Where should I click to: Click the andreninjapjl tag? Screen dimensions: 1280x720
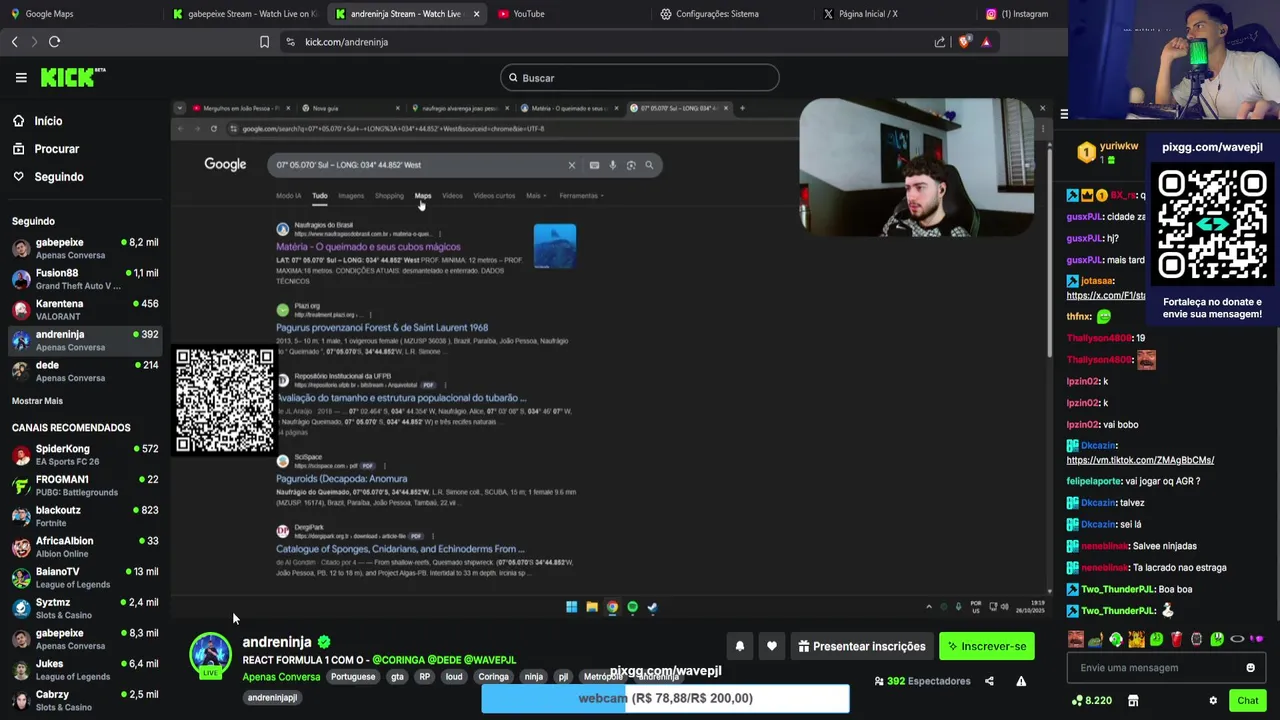pyautogui.click(x=272, y=698)
